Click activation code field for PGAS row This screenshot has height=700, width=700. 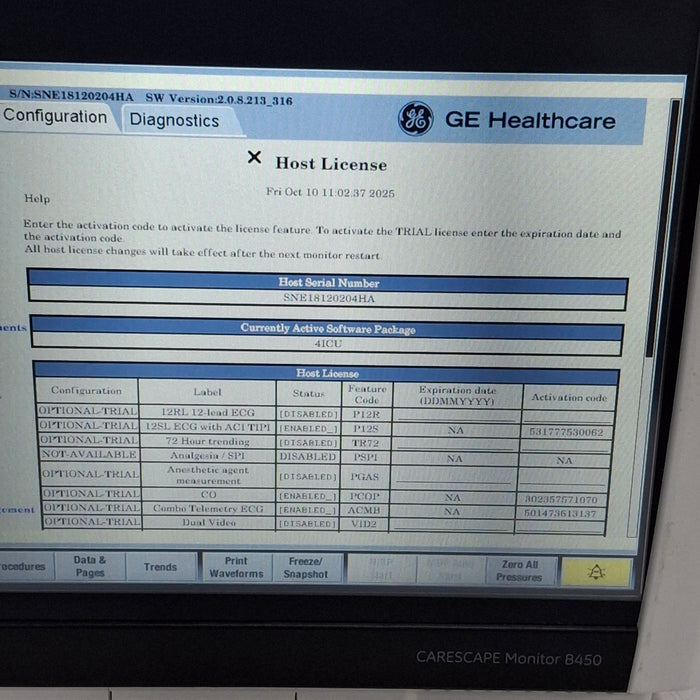563,478
